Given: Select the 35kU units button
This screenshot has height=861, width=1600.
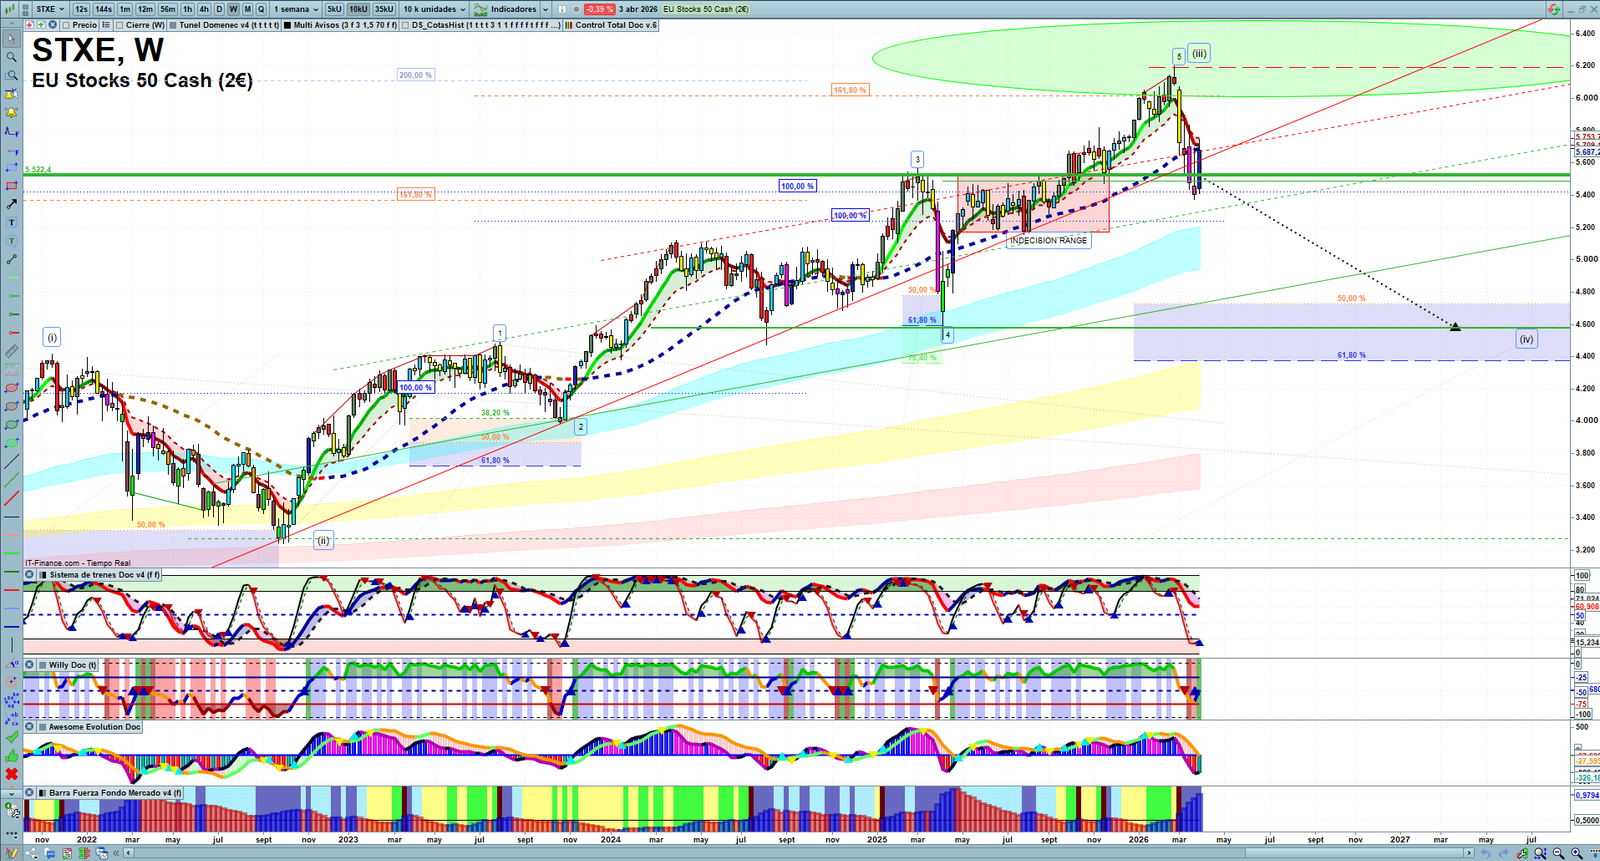Looking at the screenshot, I should pyautogui.click(x=384, y=9).
